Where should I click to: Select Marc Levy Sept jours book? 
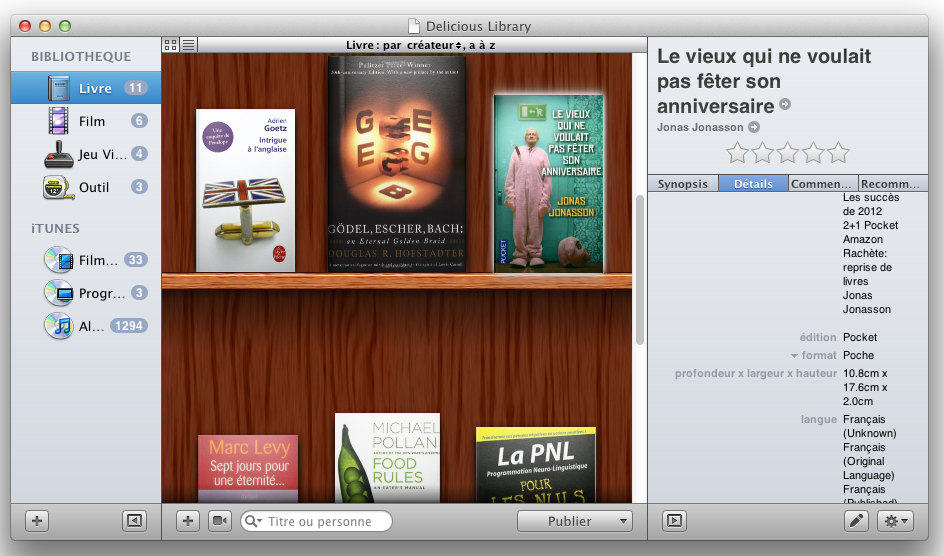(248, 469)
